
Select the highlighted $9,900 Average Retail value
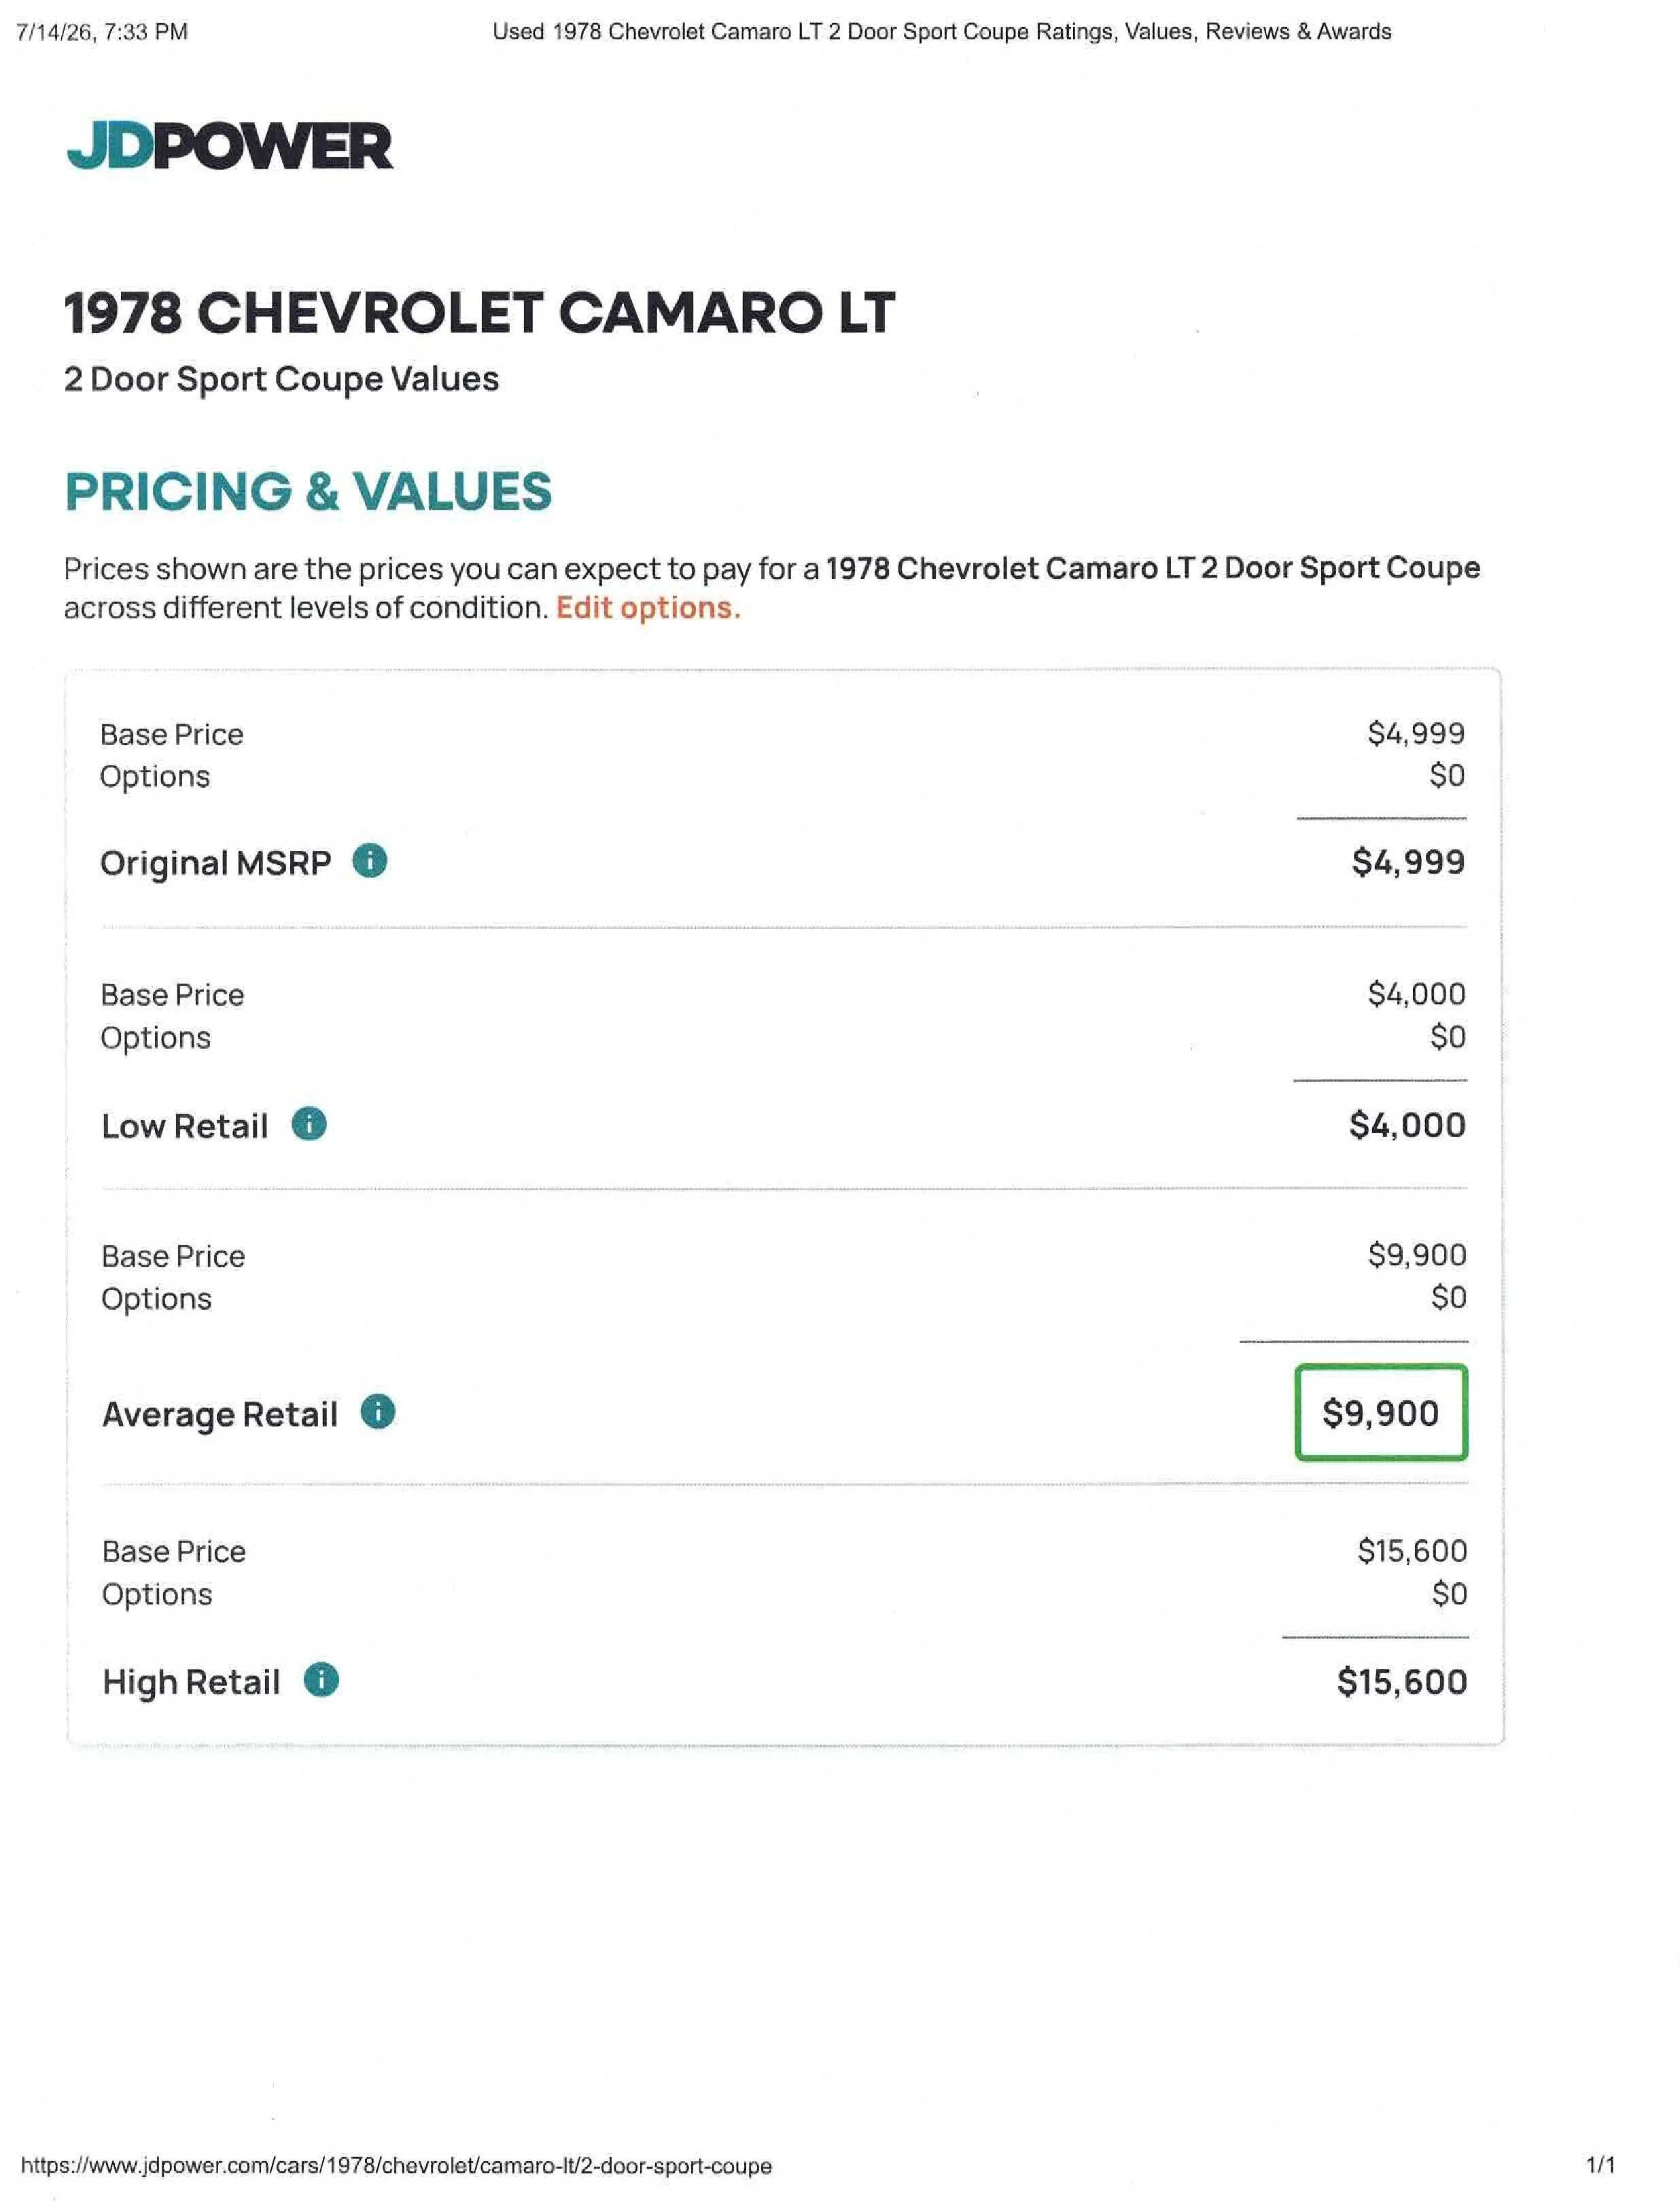[x=1381, y=1413]
